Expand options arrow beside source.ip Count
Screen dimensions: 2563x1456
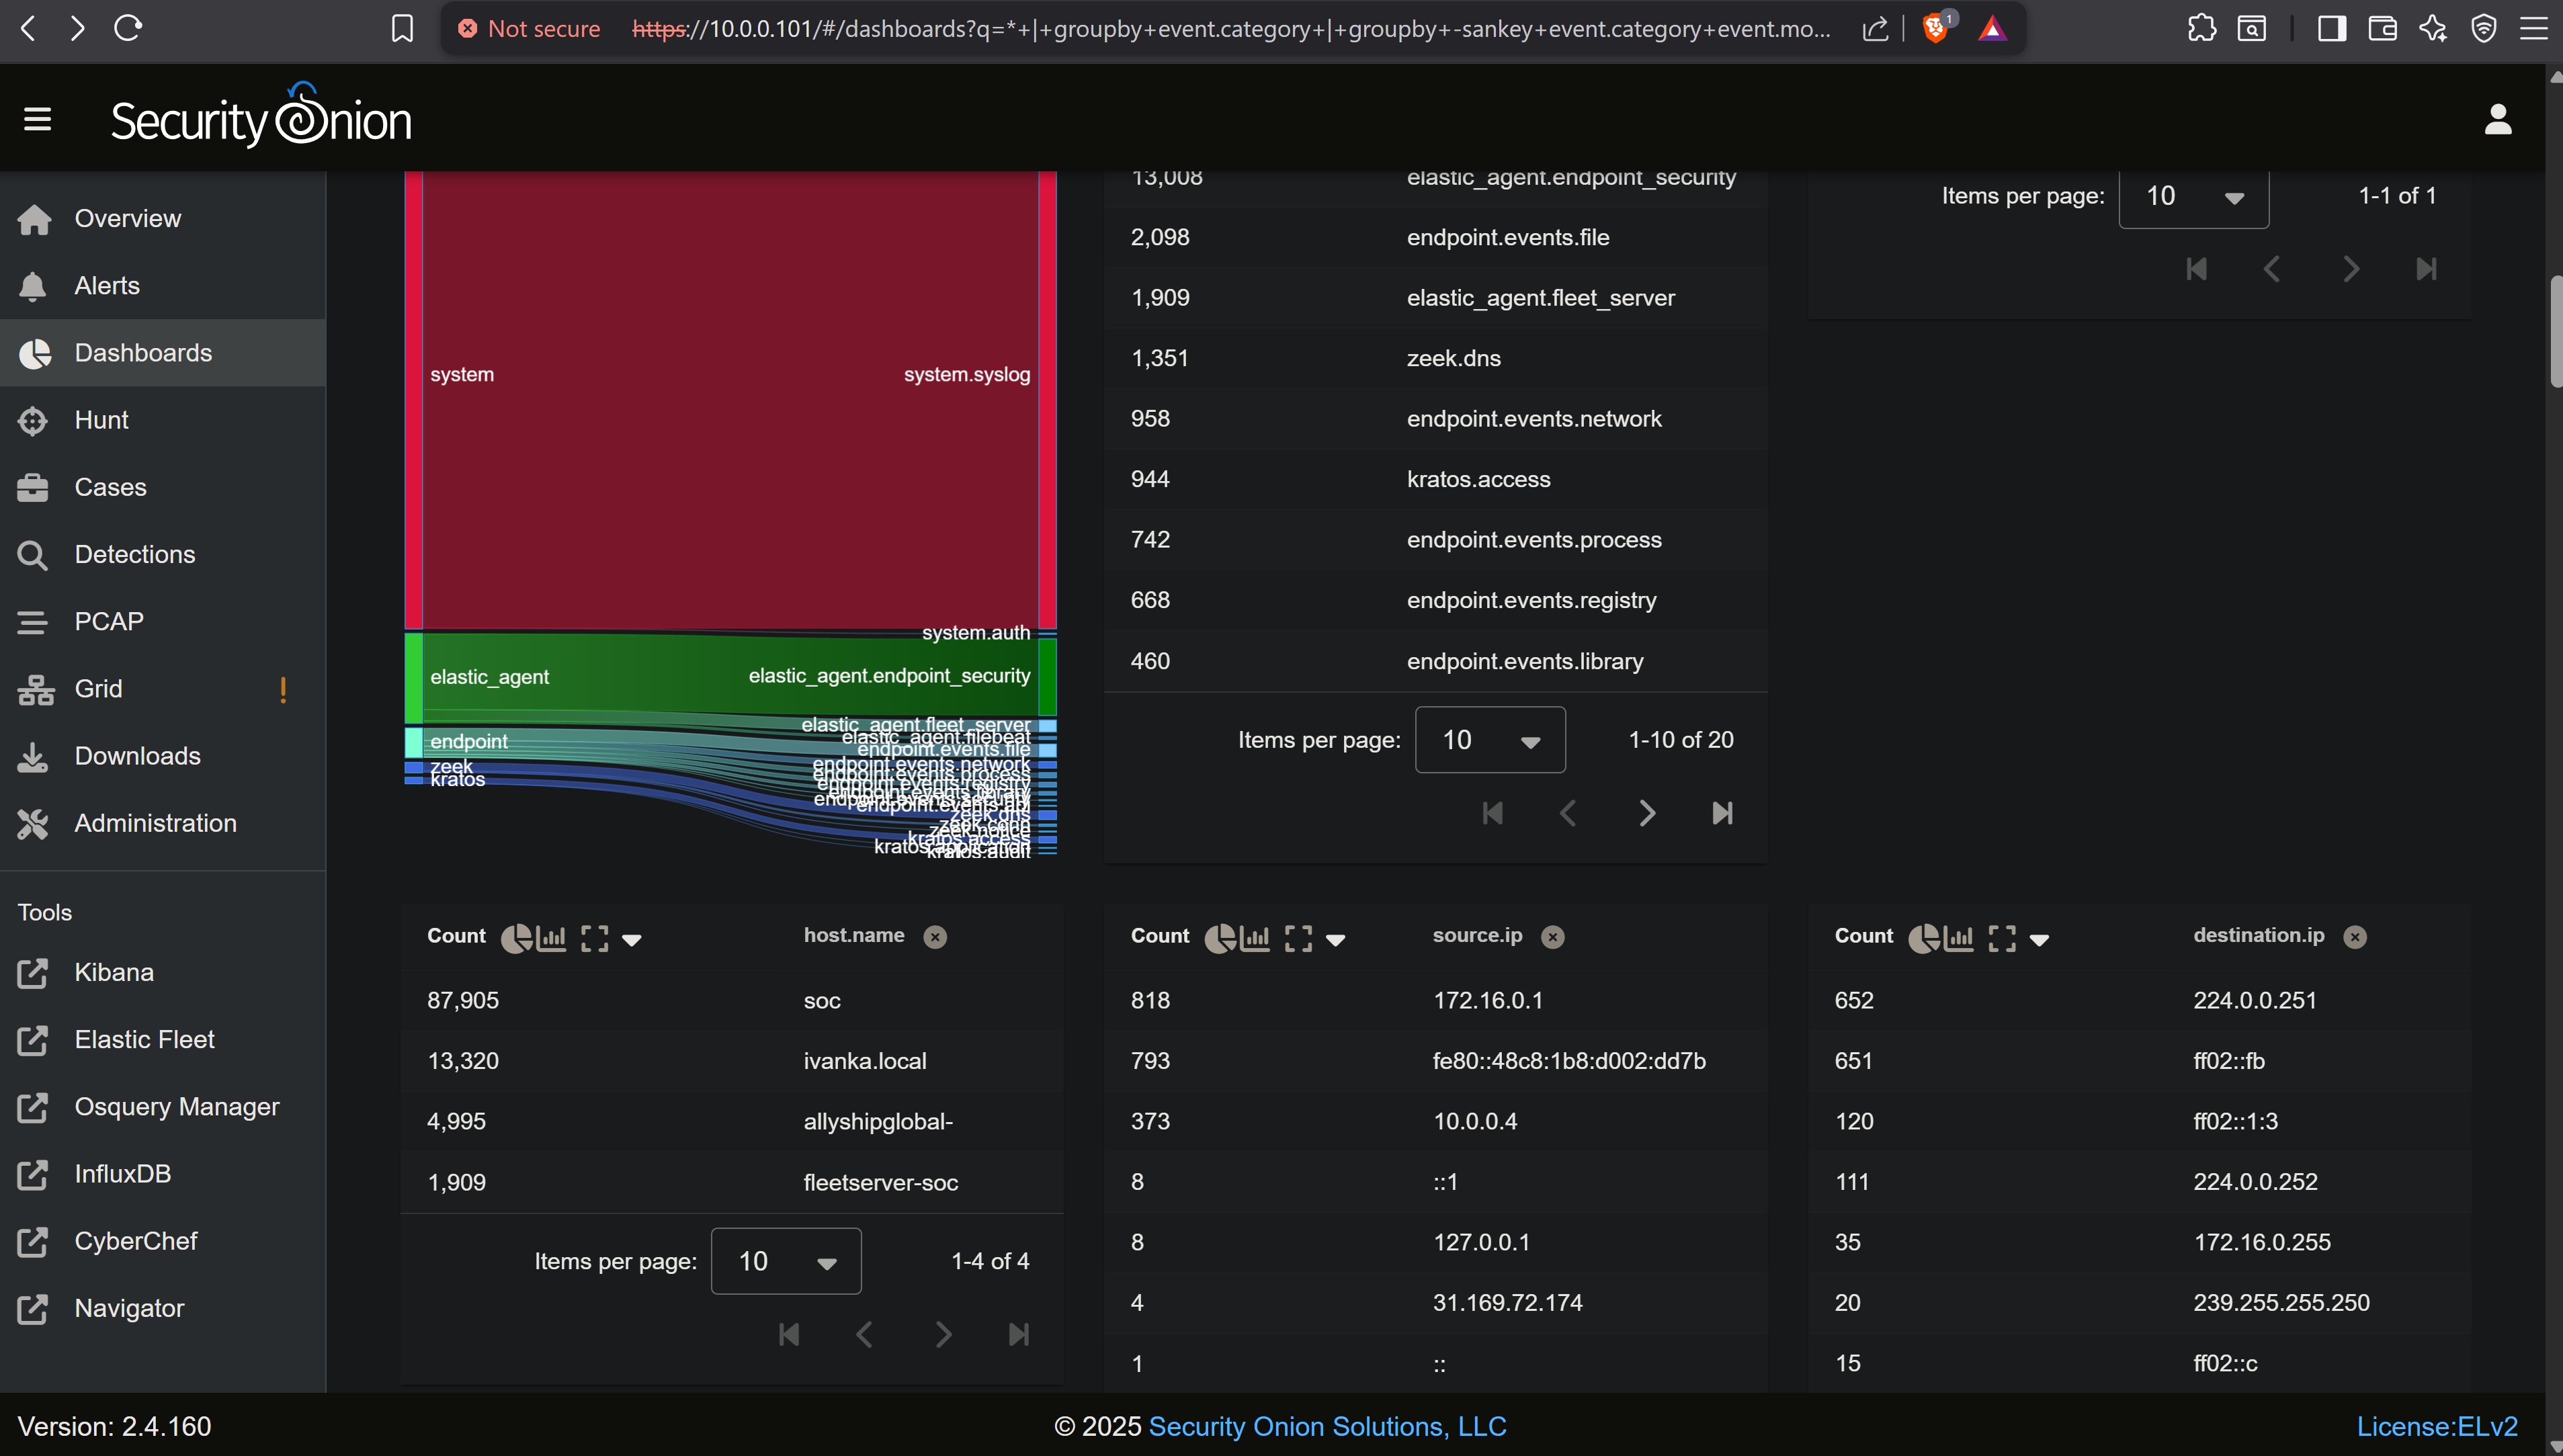pyautogui.click(x=1335, y=939)
